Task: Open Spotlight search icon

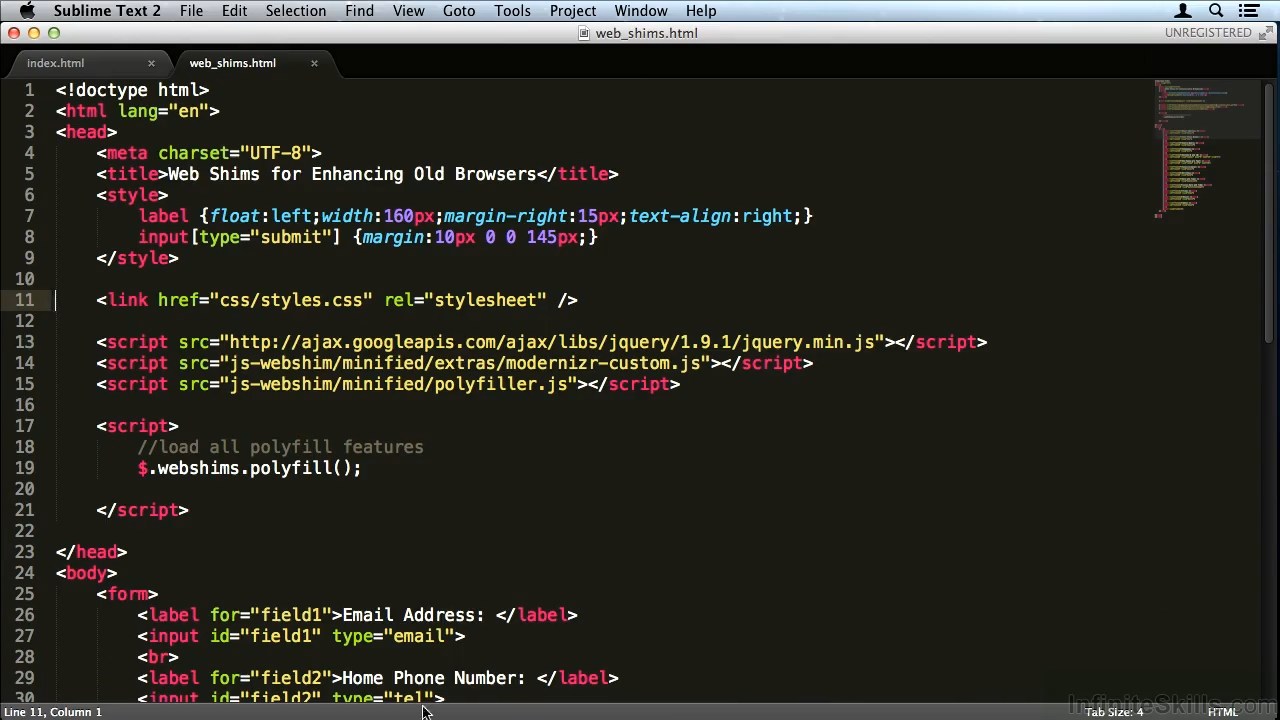Action: click(1216, 11)
